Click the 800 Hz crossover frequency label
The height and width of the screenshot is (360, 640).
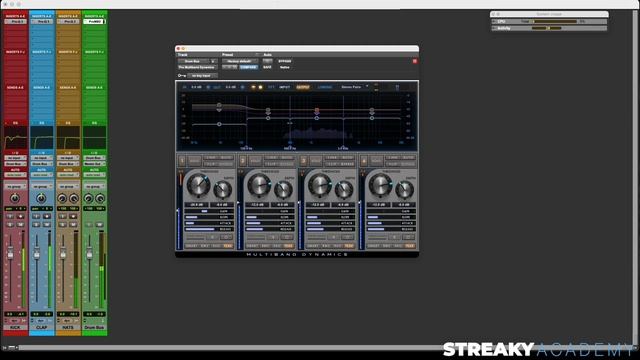[x=290, y=149]
